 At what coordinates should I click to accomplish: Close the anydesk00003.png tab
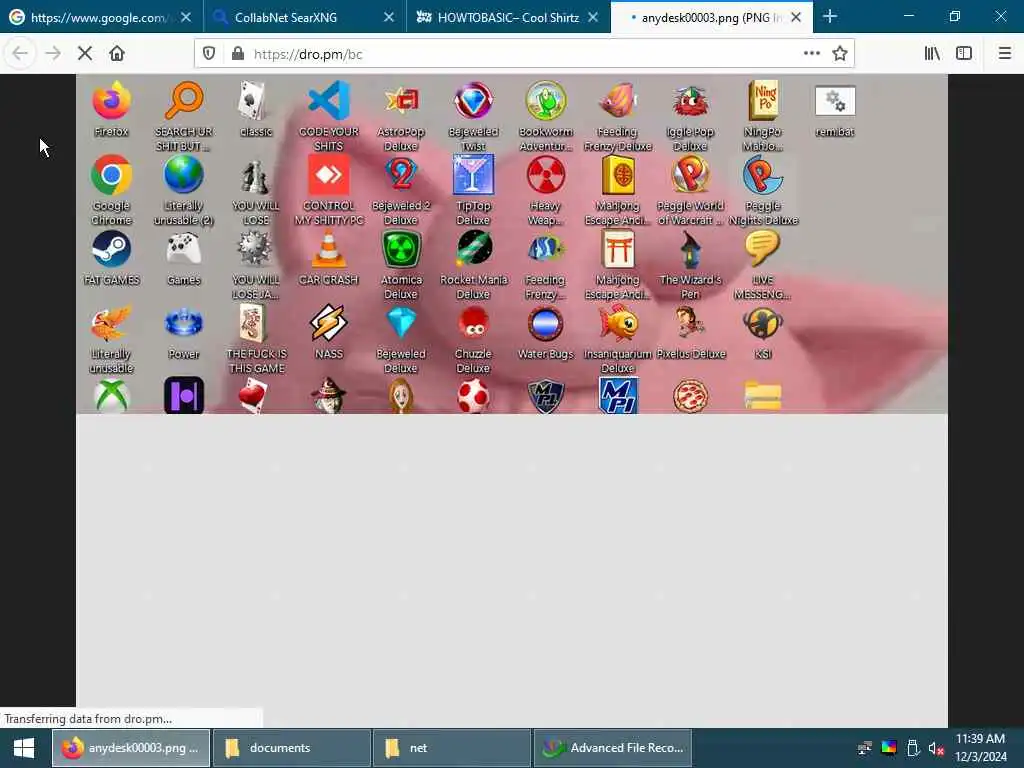coord(796,18)
